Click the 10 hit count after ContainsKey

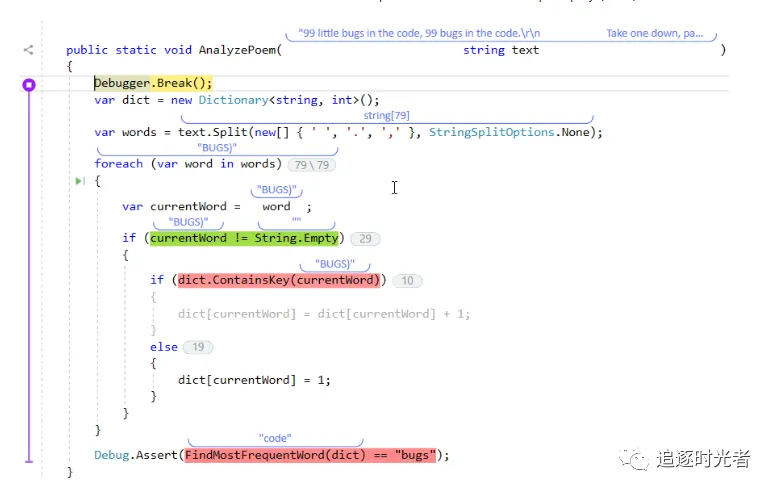tap(407, 281)
